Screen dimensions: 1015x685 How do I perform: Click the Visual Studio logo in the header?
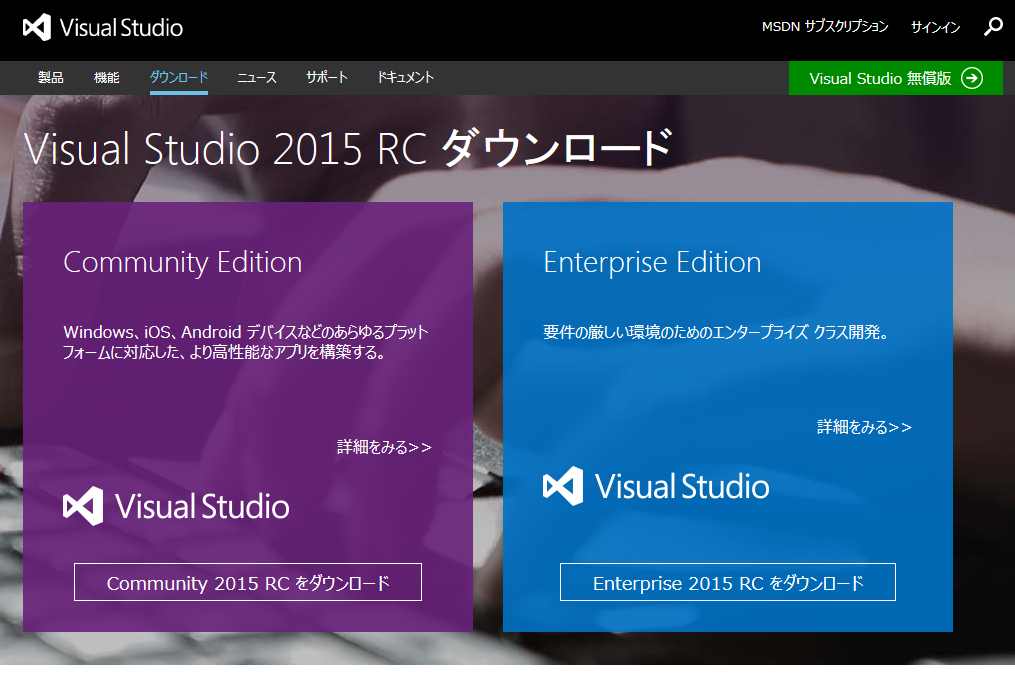point(100,27)
